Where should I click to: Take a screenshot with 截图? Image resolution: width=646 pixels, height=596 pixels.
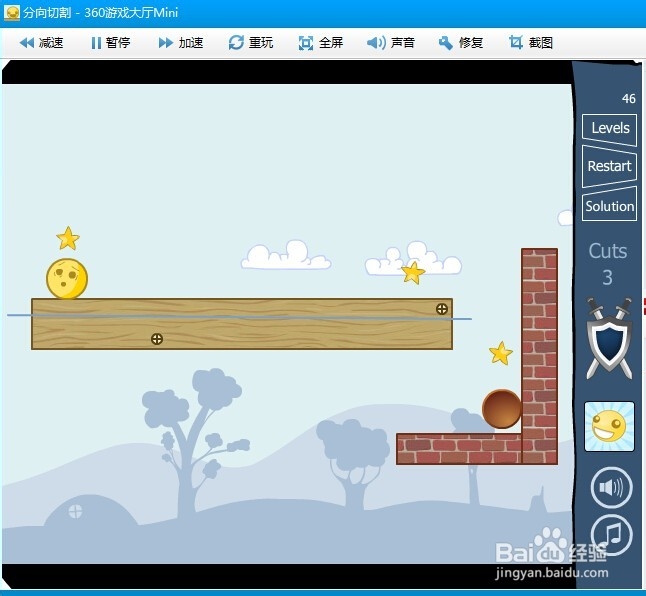pyautogui.click(x=531, y=42)
